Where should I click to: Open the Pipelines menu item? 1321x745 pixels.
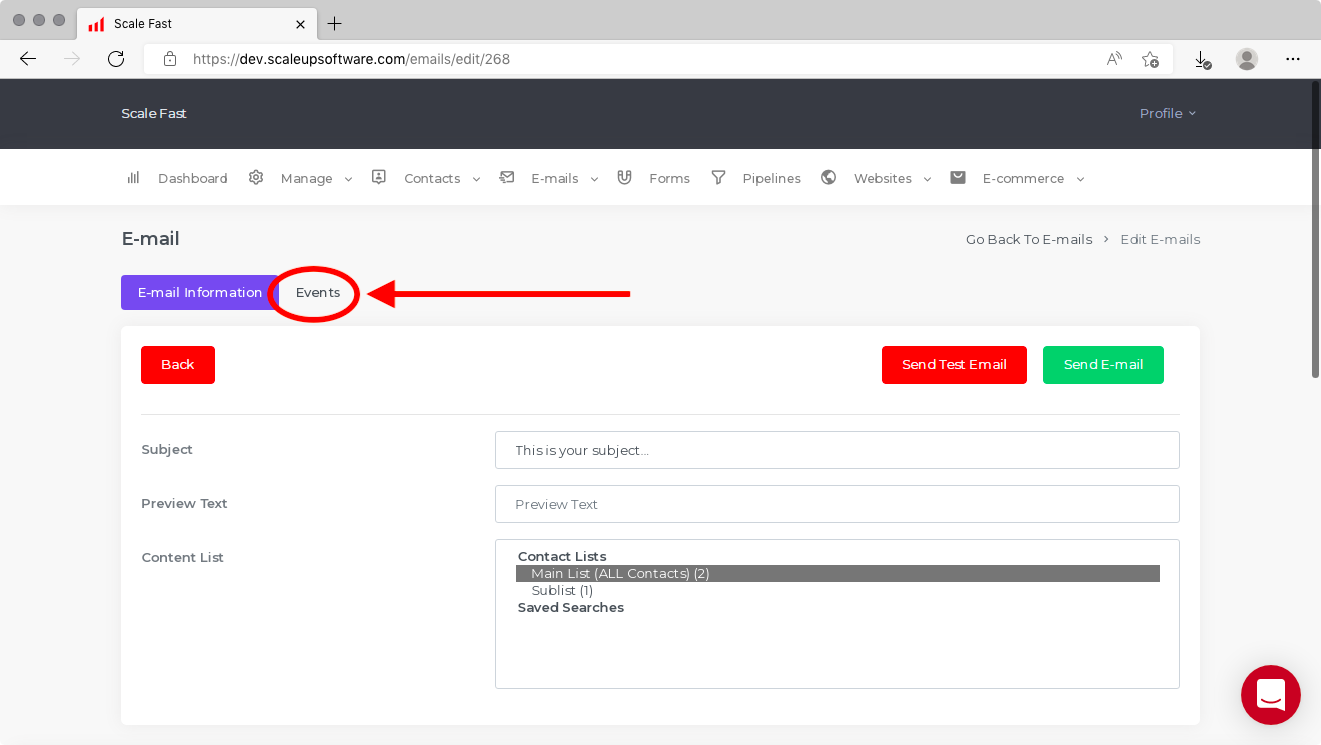(771, 178)
